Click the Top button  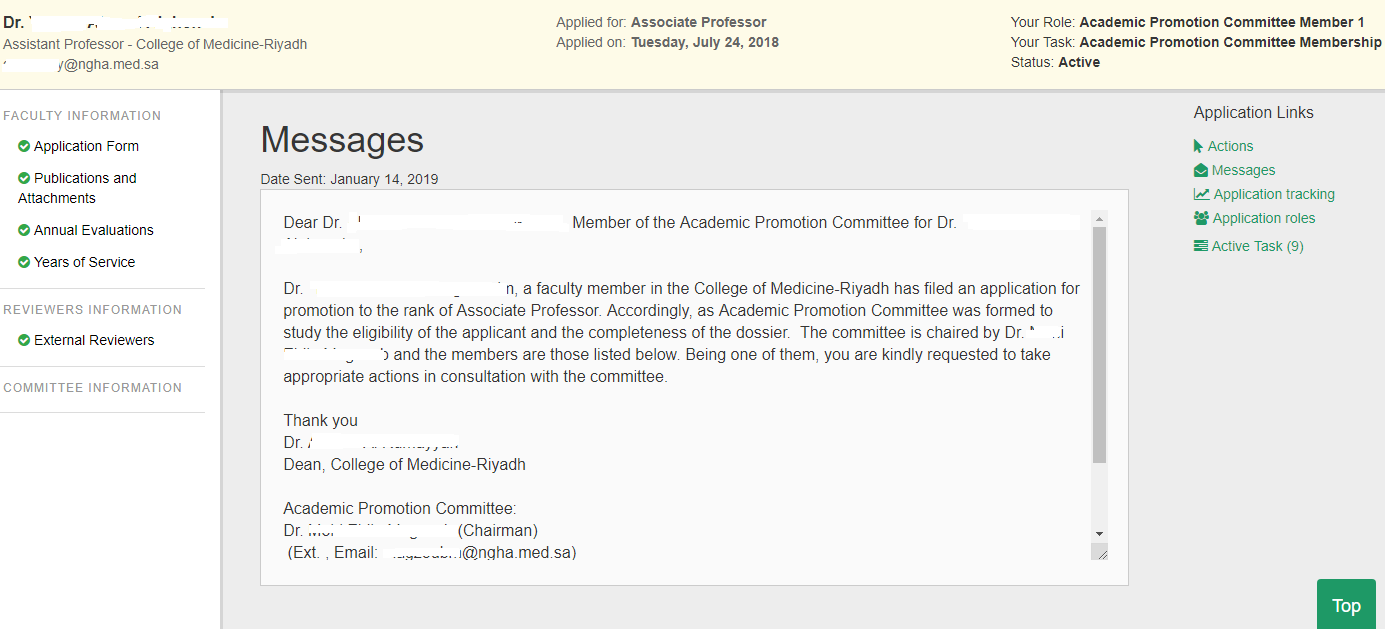tap(1346, 605)
